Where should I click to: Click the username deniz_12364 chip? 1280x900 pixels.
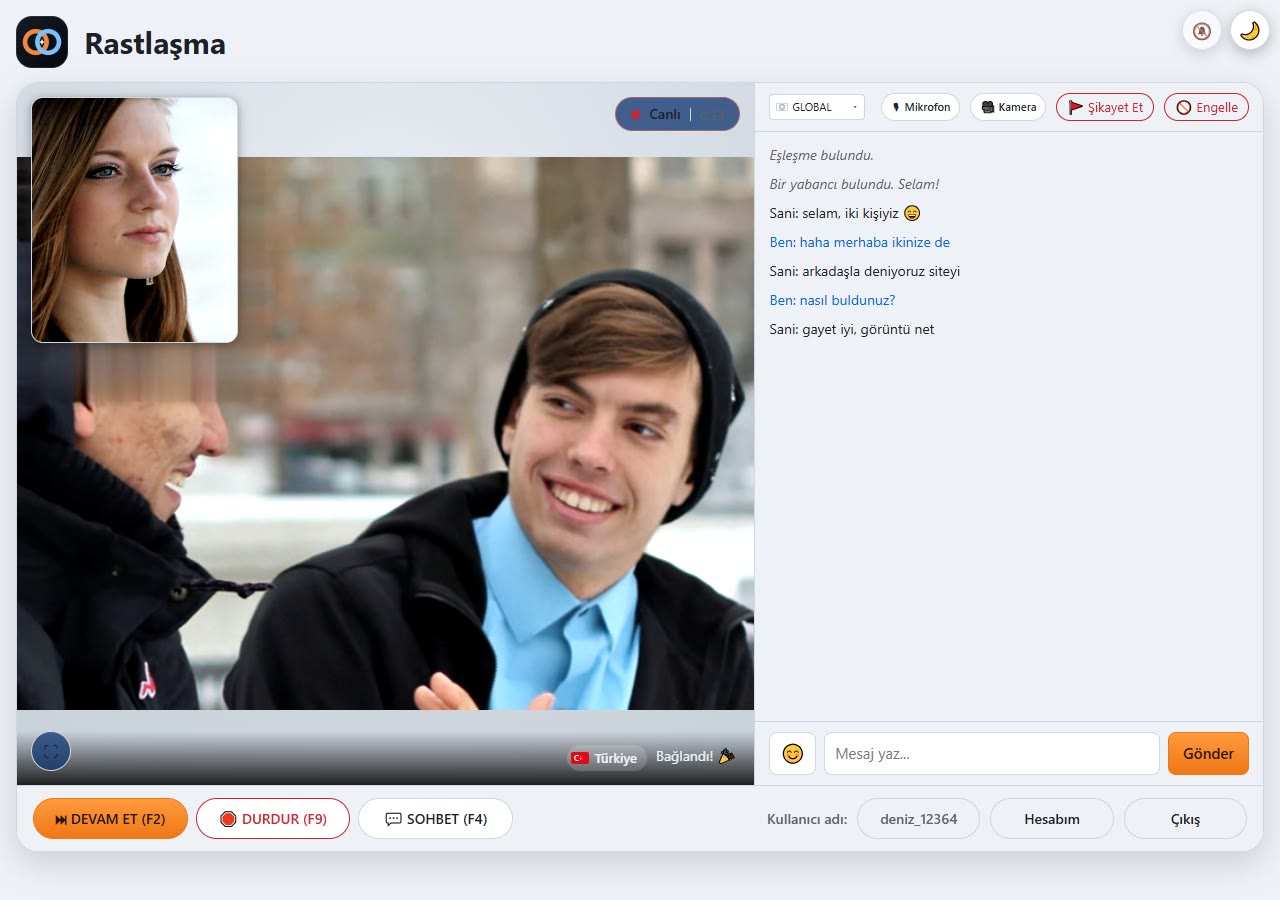pos(918,819)
